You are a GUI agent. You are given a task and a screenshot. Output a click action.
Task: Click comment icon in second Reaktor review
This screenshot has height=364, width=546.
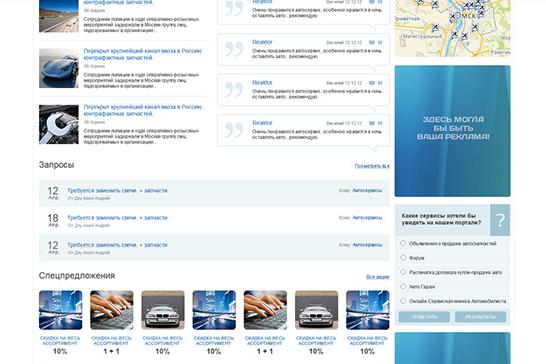372,42
